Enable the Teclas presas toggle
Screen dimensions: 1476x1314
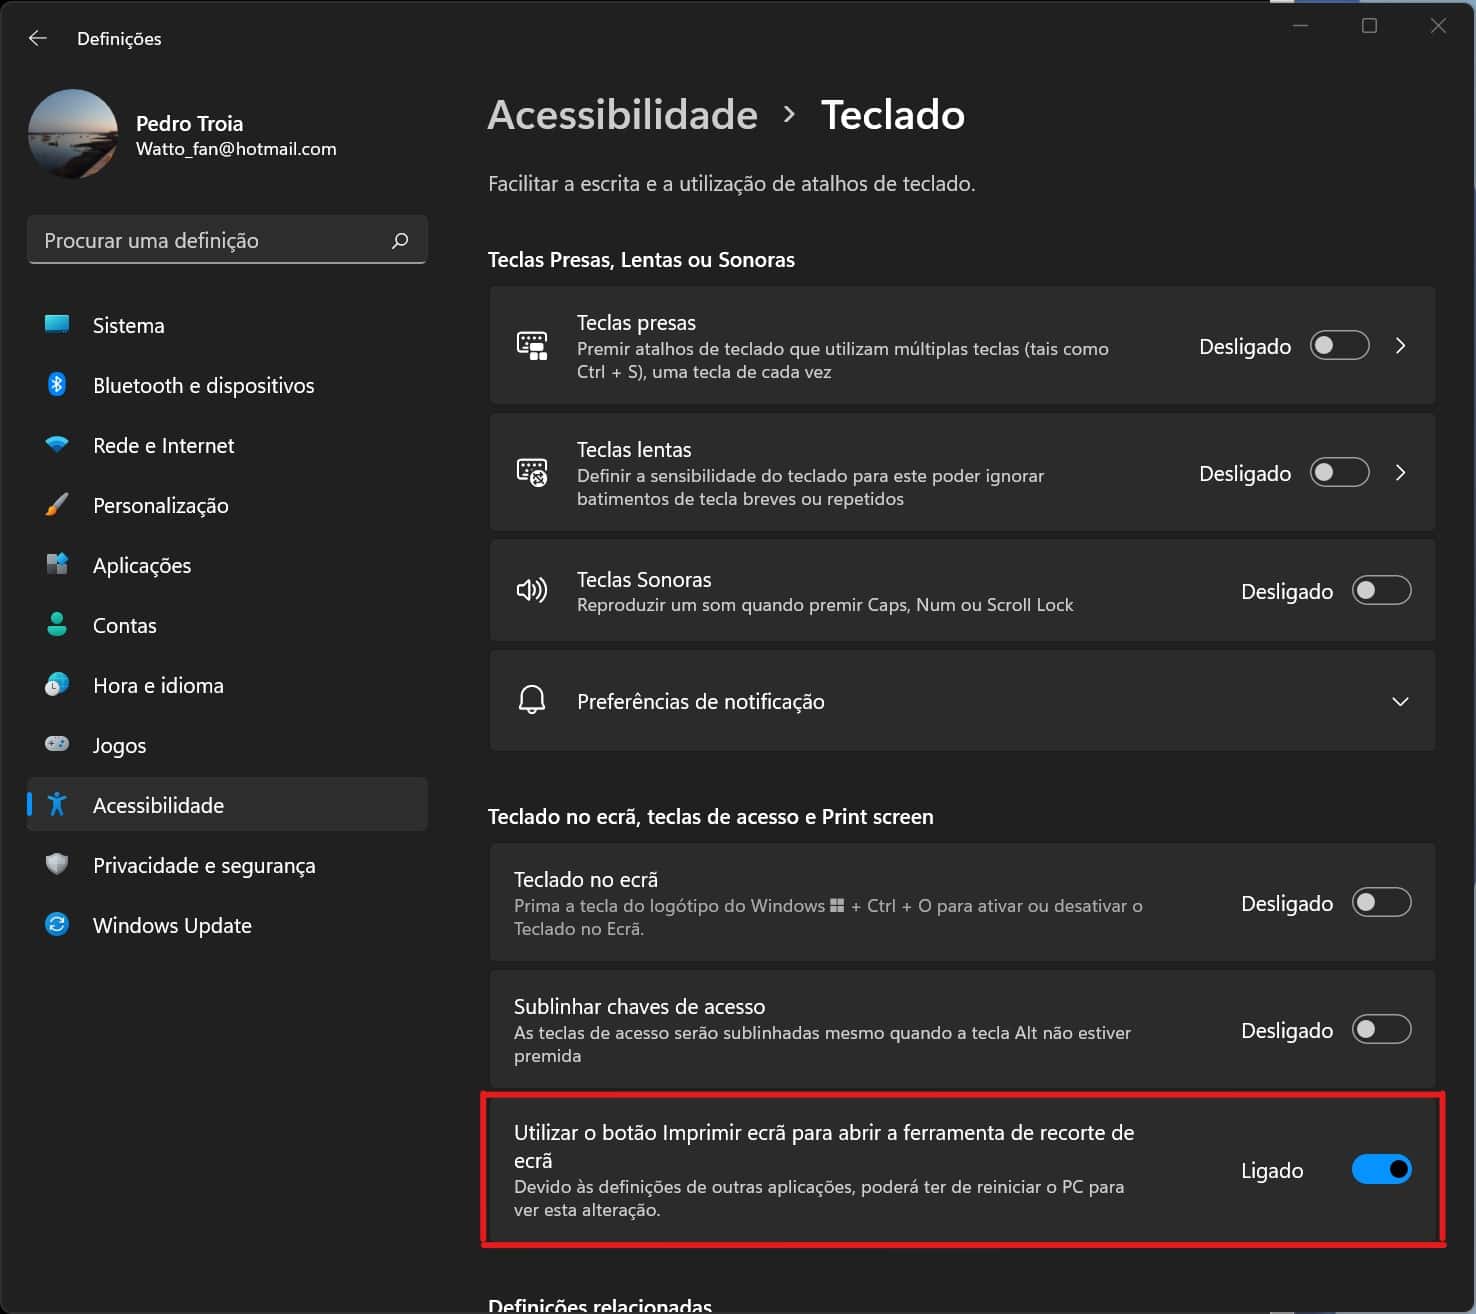point(1339,346)
